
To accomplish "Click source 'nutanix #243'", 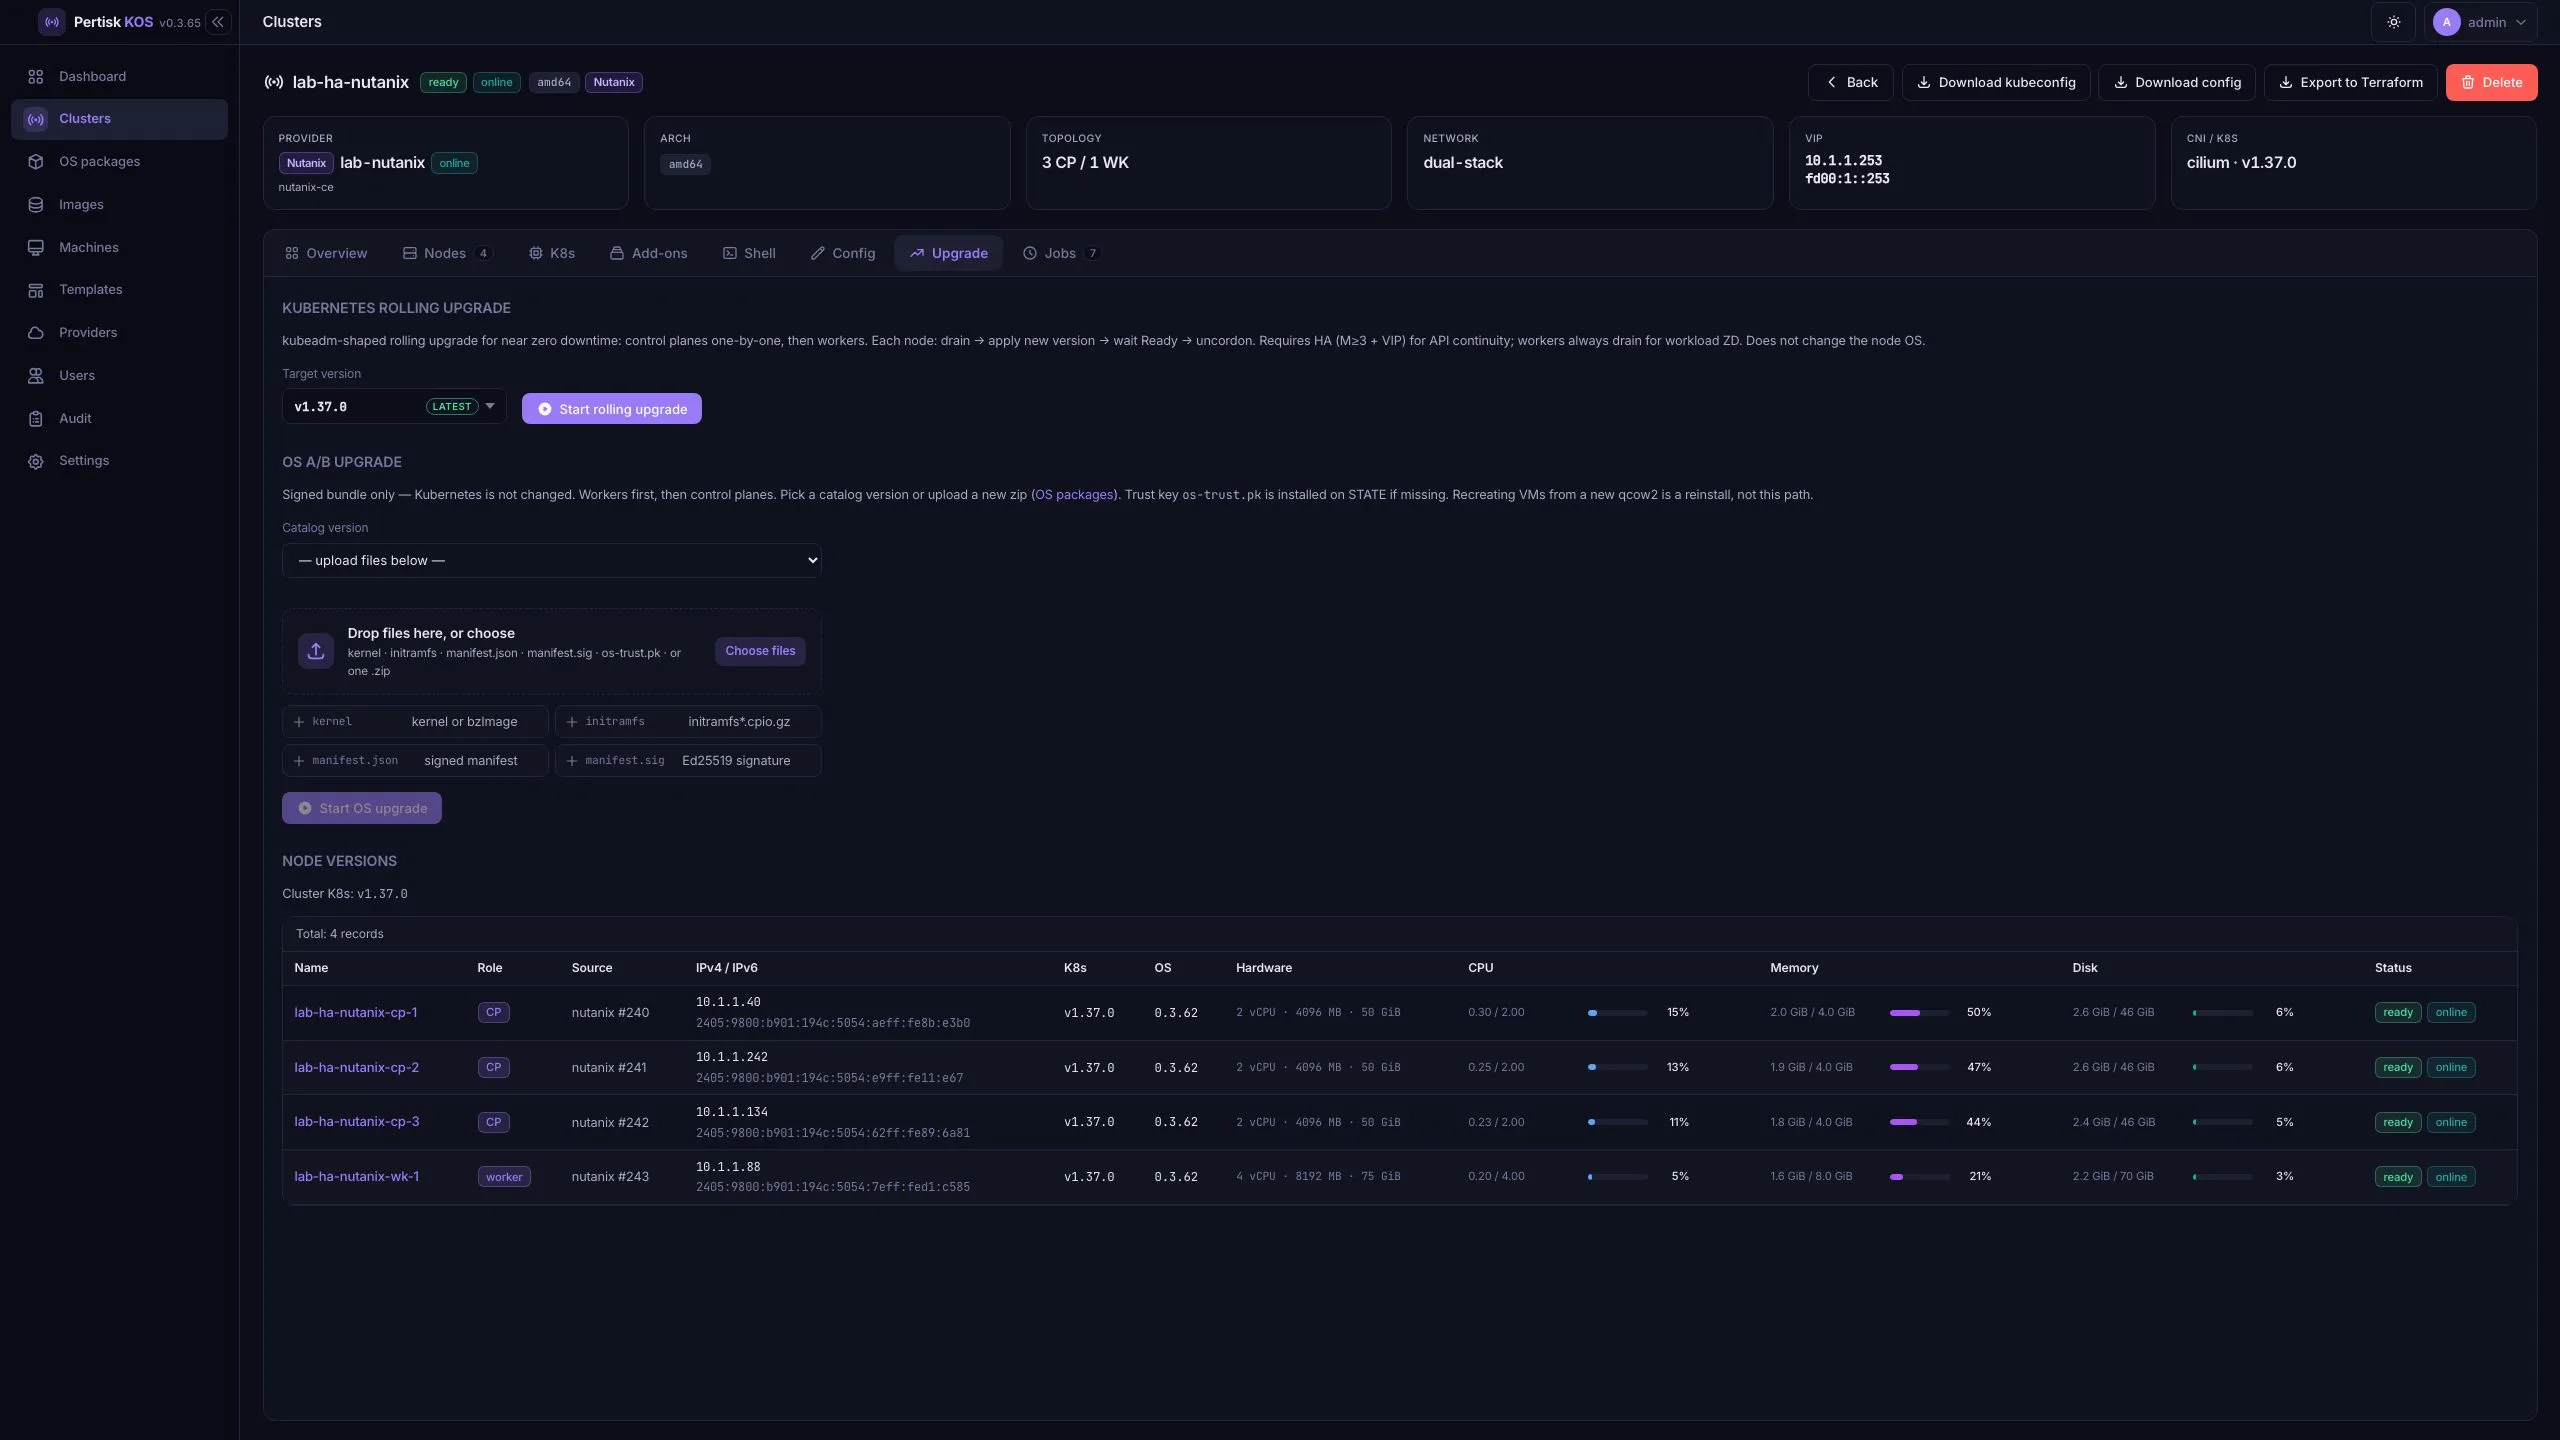I will pyautogui.click(x=610, y=1177).
